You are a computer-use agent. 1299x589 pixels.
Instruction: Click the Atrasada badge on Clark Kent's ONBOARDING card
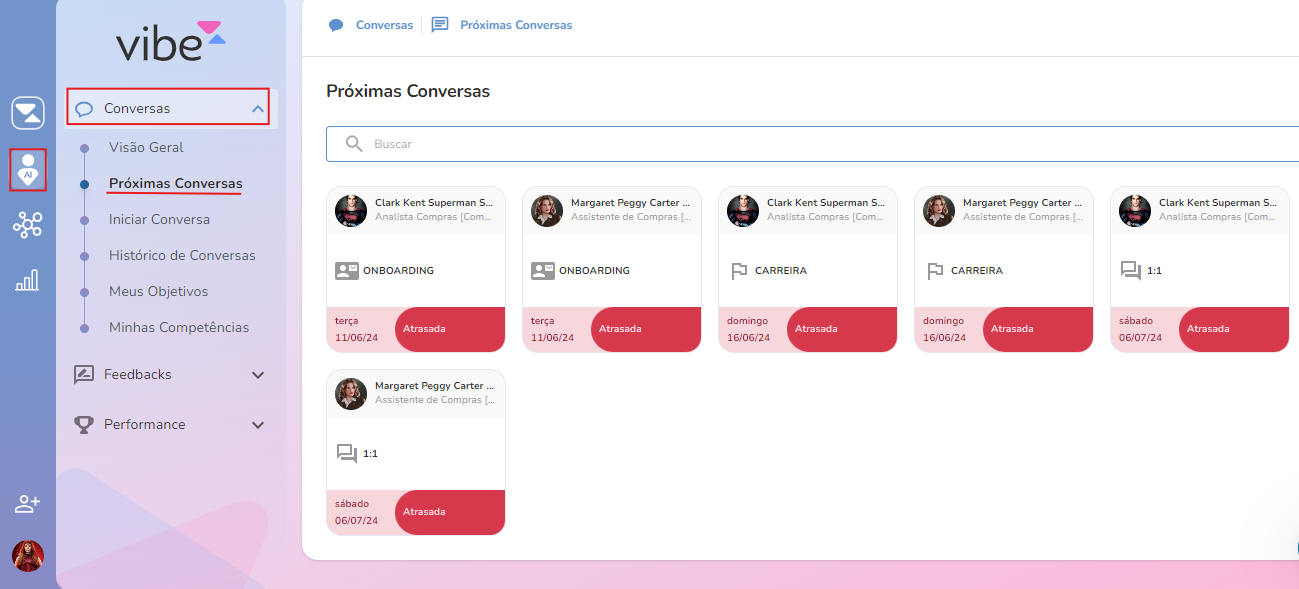tap(450, 329)
